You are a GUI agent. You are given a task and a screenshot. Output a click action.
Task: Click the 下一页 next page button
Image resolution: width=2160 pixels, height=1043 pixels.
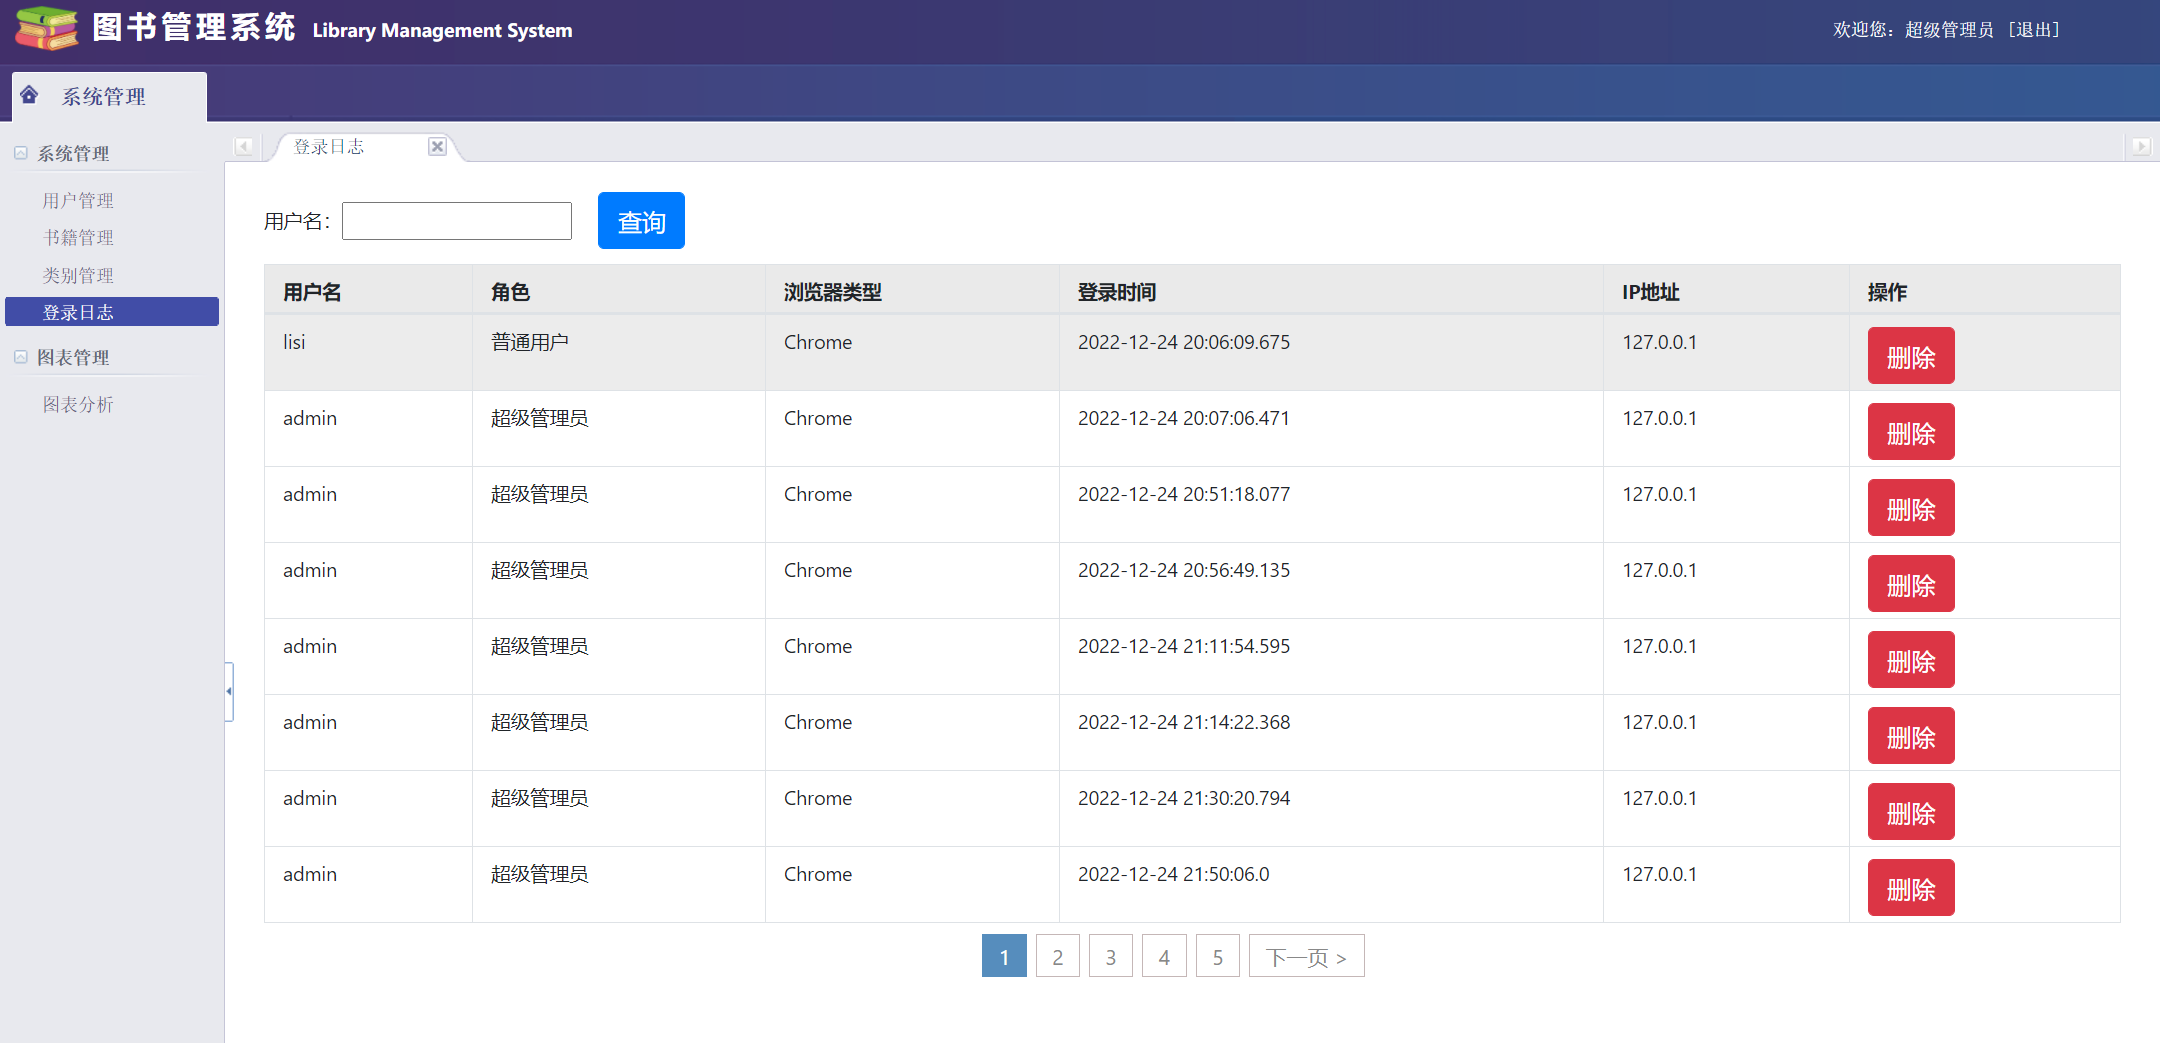1306,956
